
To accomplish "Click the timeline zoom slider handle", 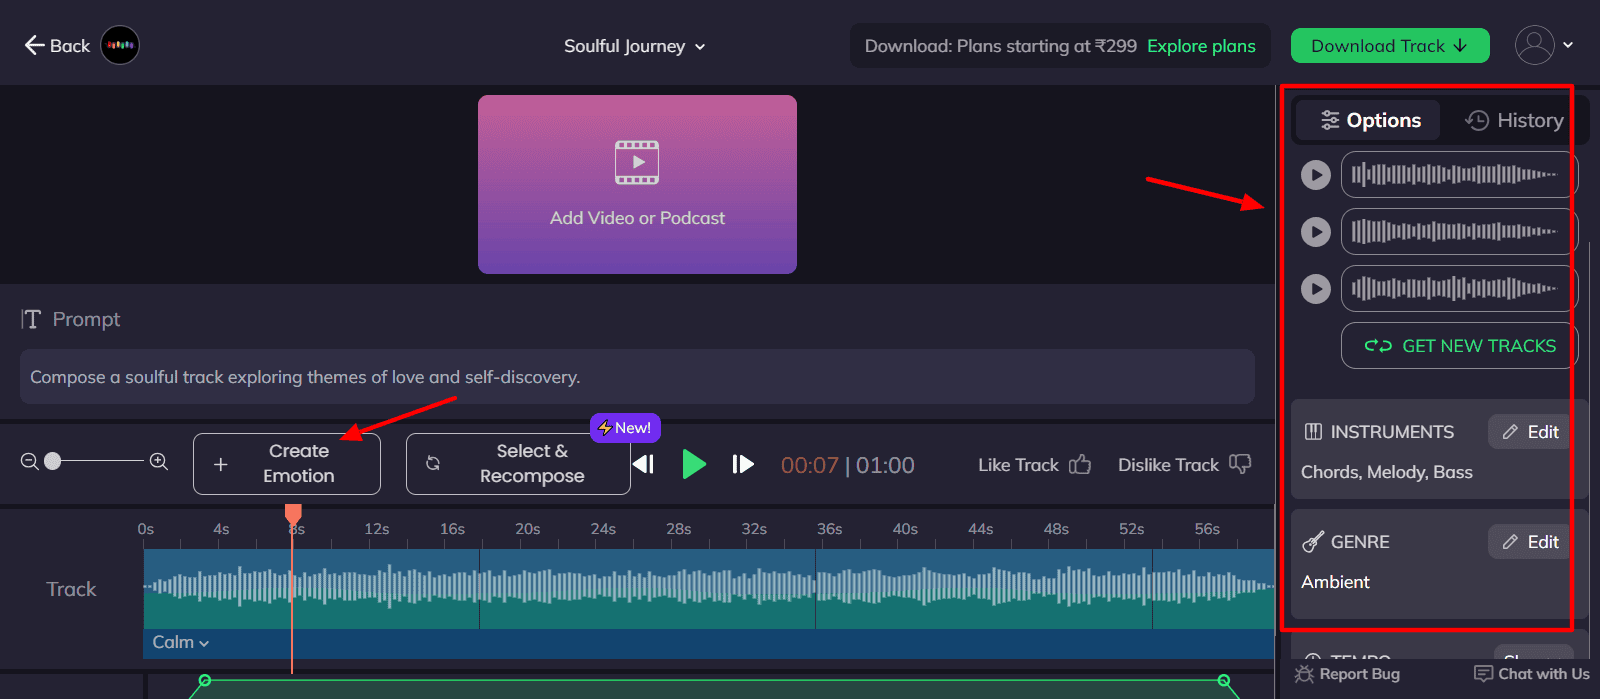I will click(x=53, y=461).
